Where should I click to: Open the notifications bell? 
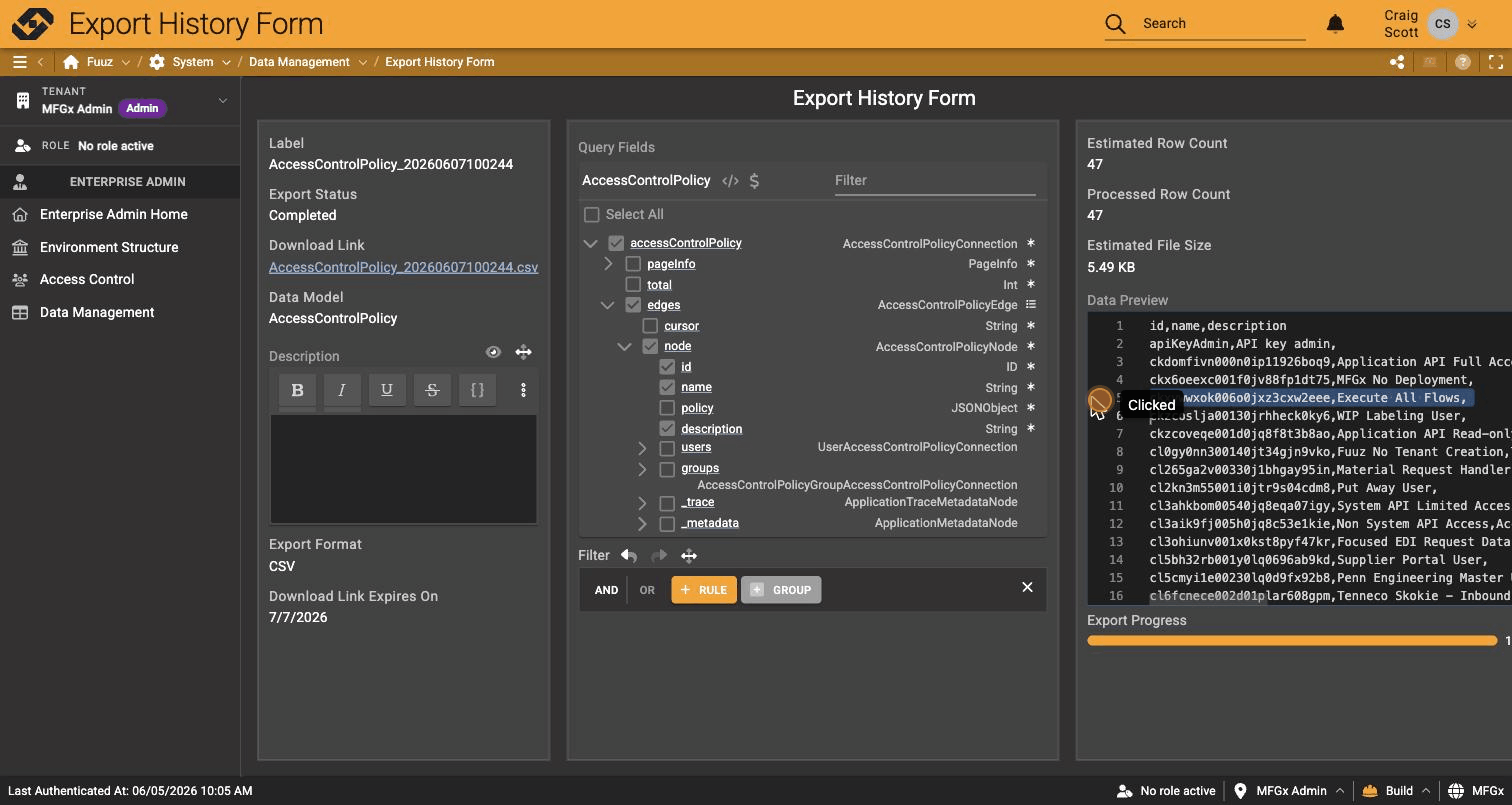tap(1335, 23)
